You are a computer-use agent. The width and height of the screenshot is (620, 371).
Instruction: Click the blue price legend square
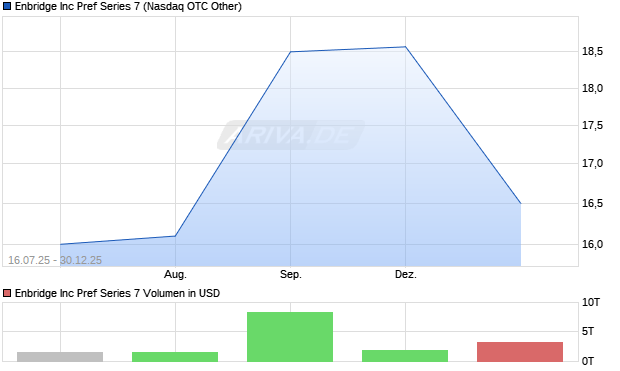tap(7, 6)
